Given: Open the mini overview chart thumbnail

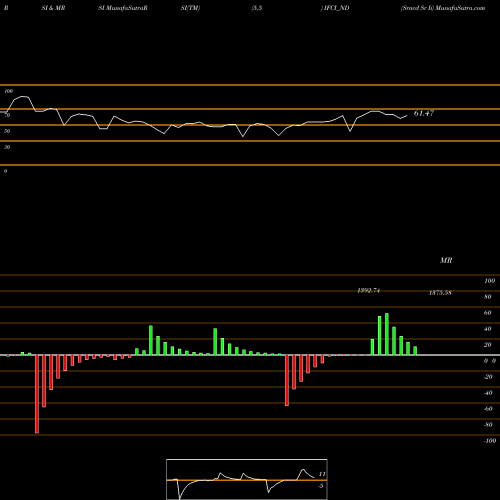Looking at the screenshot, I should 247,479.
